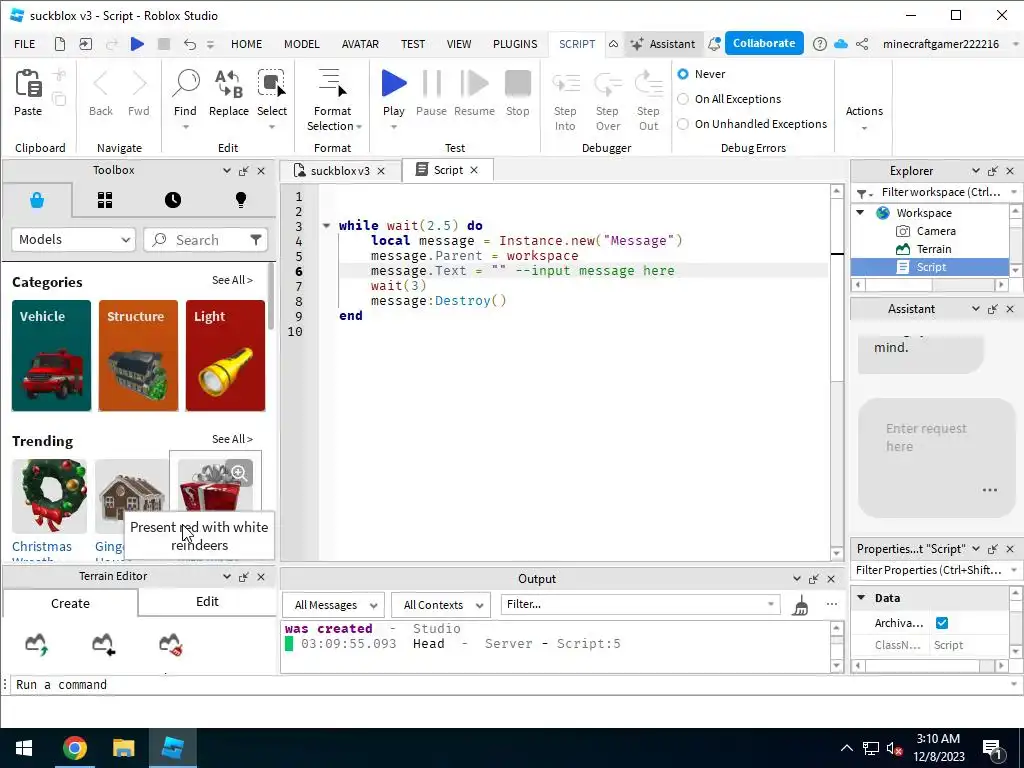Open the FILE menu

coord(25,44)
